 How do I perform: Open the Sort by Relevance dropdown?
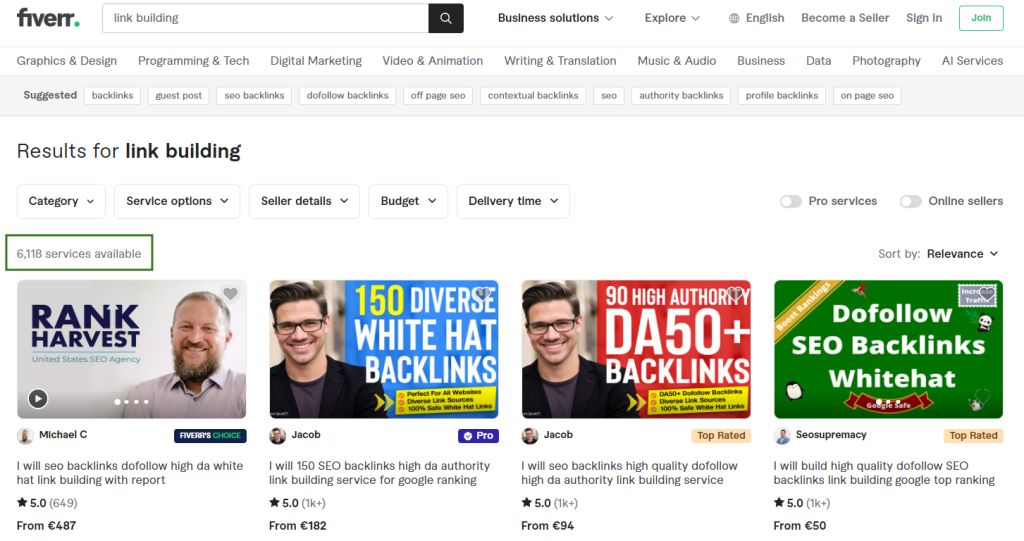click(962, 254)
